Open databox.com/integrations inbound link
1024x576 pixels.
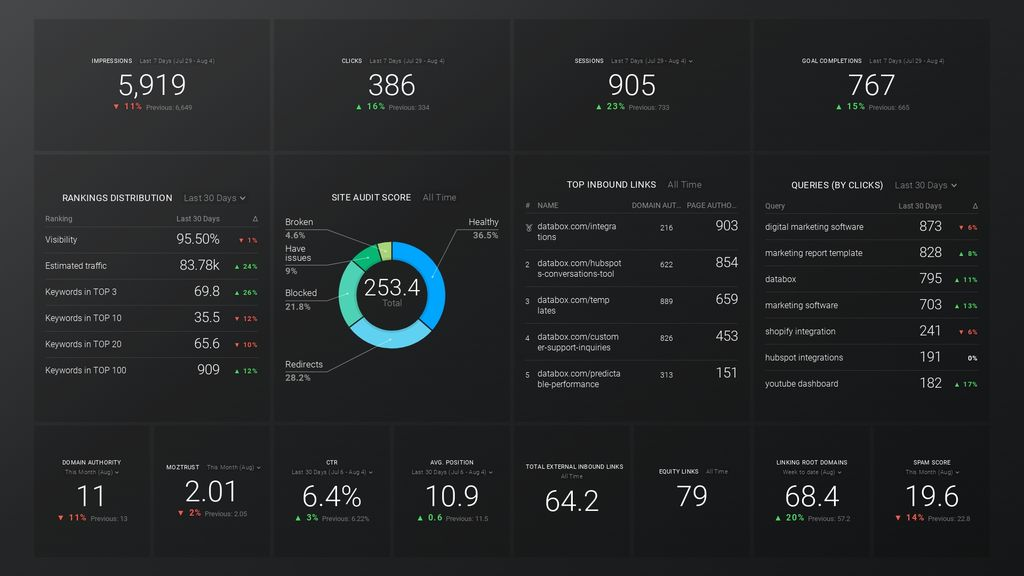[x=577, y=232]
